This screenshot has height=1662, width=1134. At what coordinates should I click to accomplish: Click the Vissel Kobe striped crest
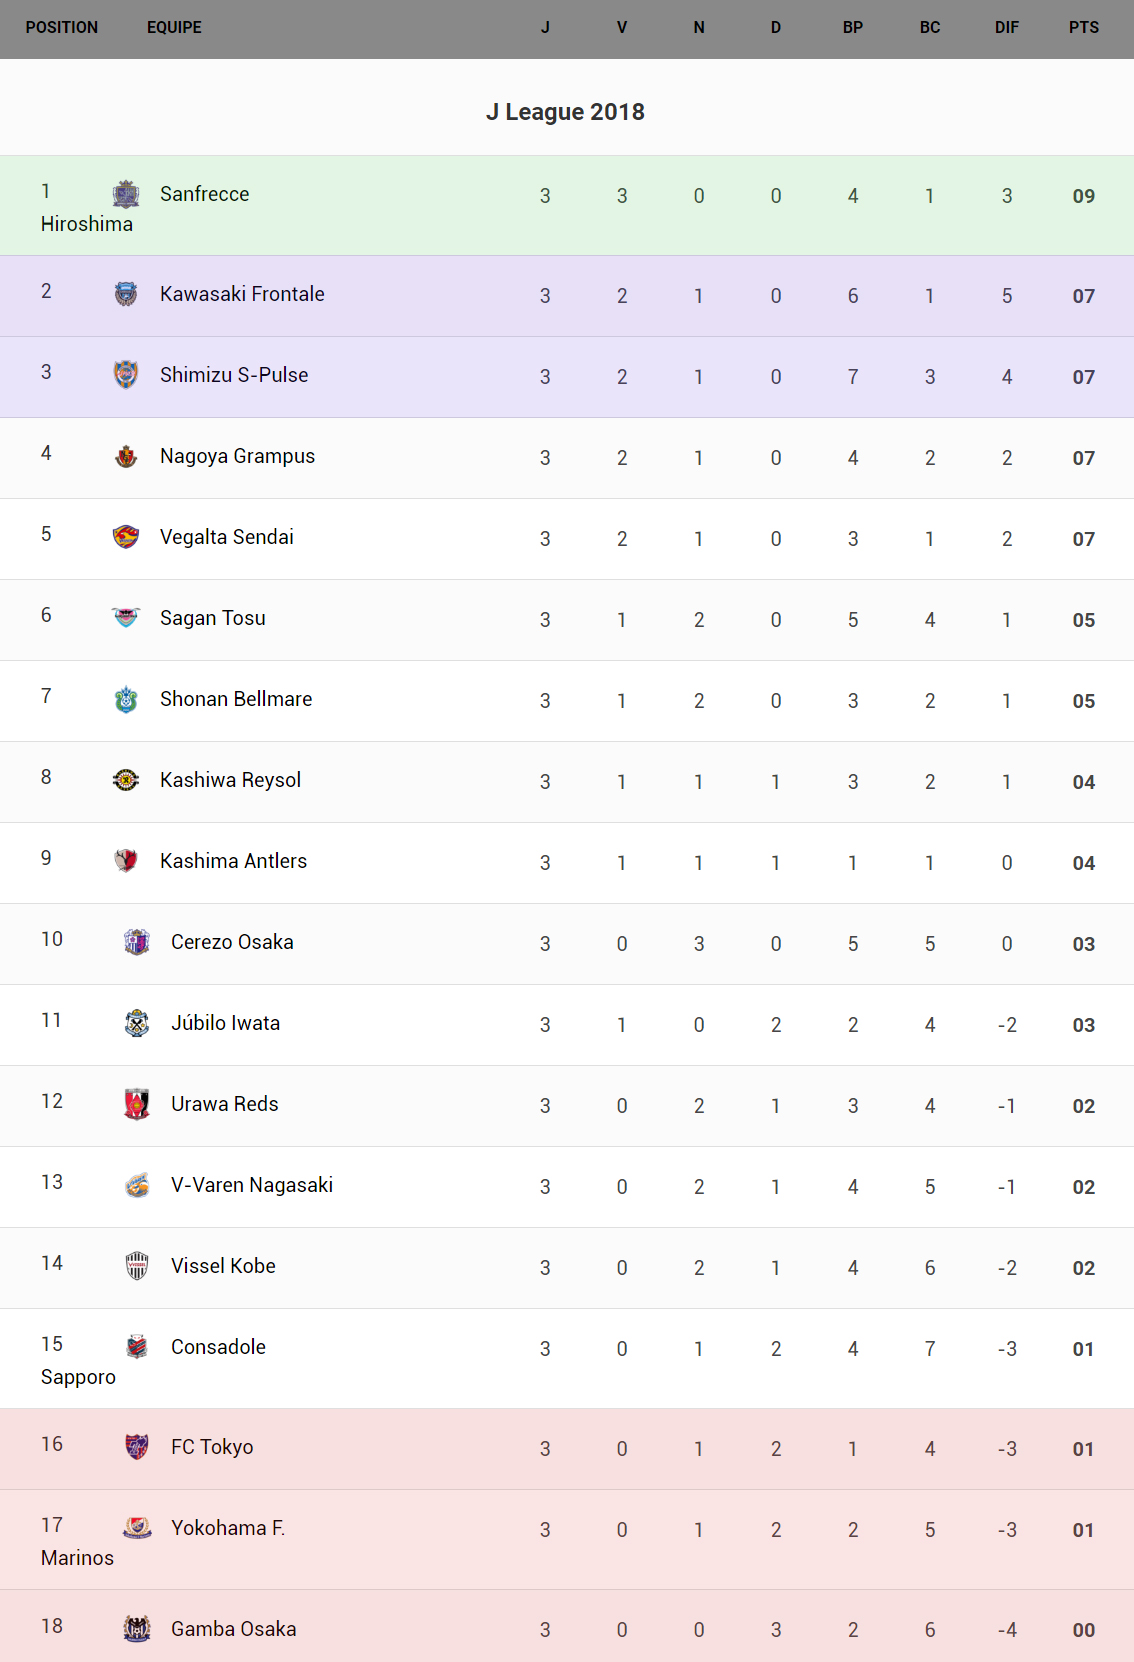137,1266
